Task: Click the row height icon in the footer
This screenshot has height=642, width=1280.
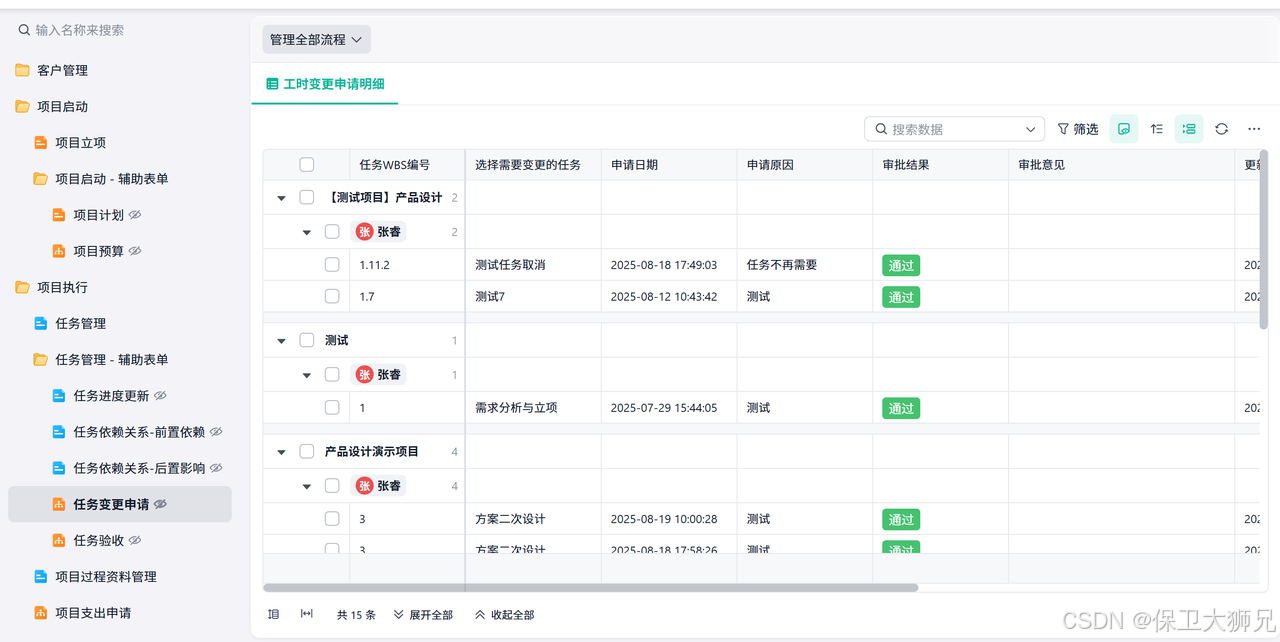Action: coord(273,614)
